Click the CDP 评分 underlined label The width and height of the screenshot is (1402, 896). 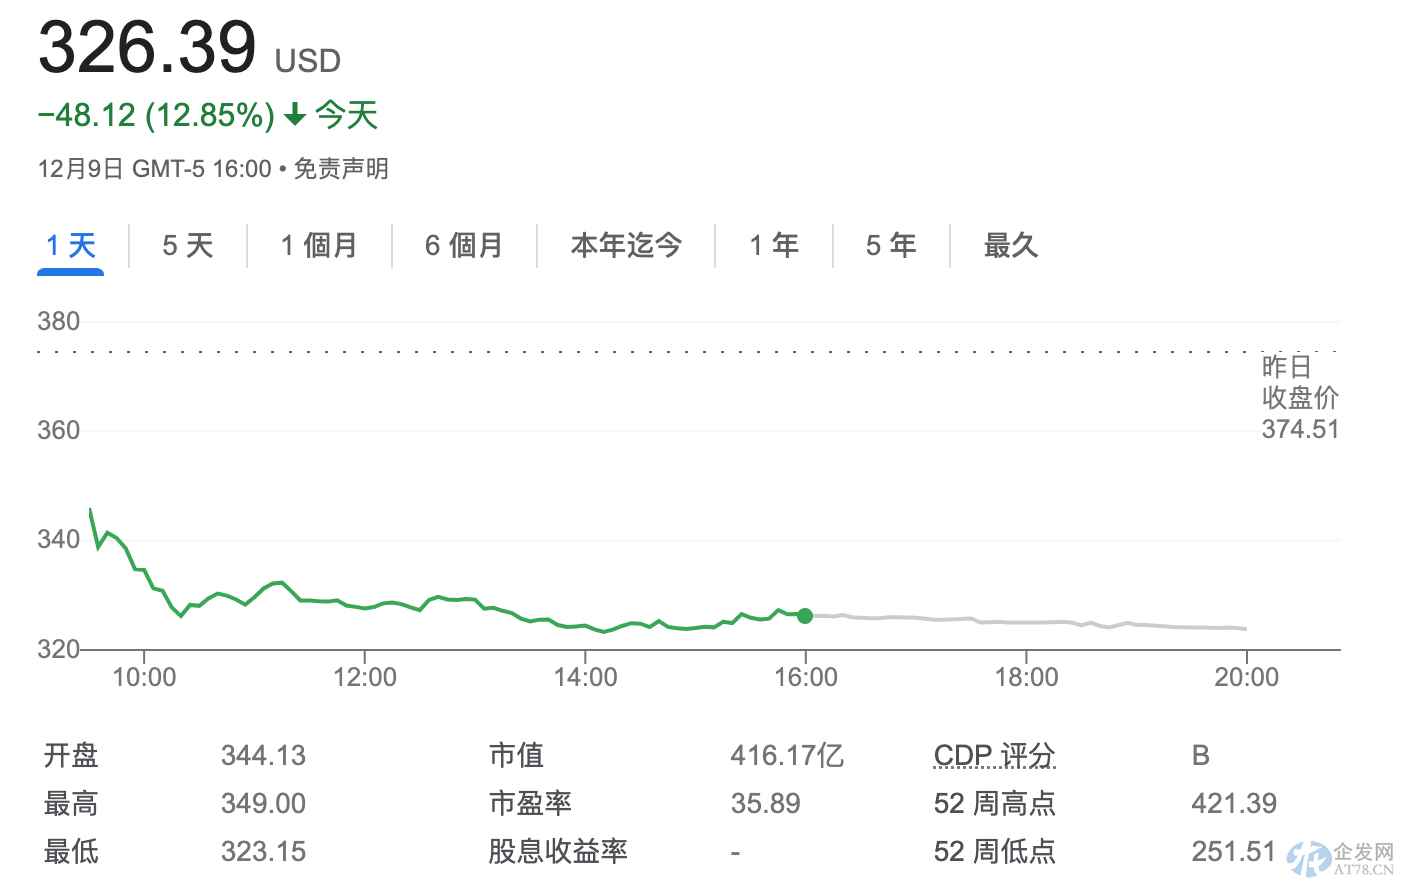(994, 755)
